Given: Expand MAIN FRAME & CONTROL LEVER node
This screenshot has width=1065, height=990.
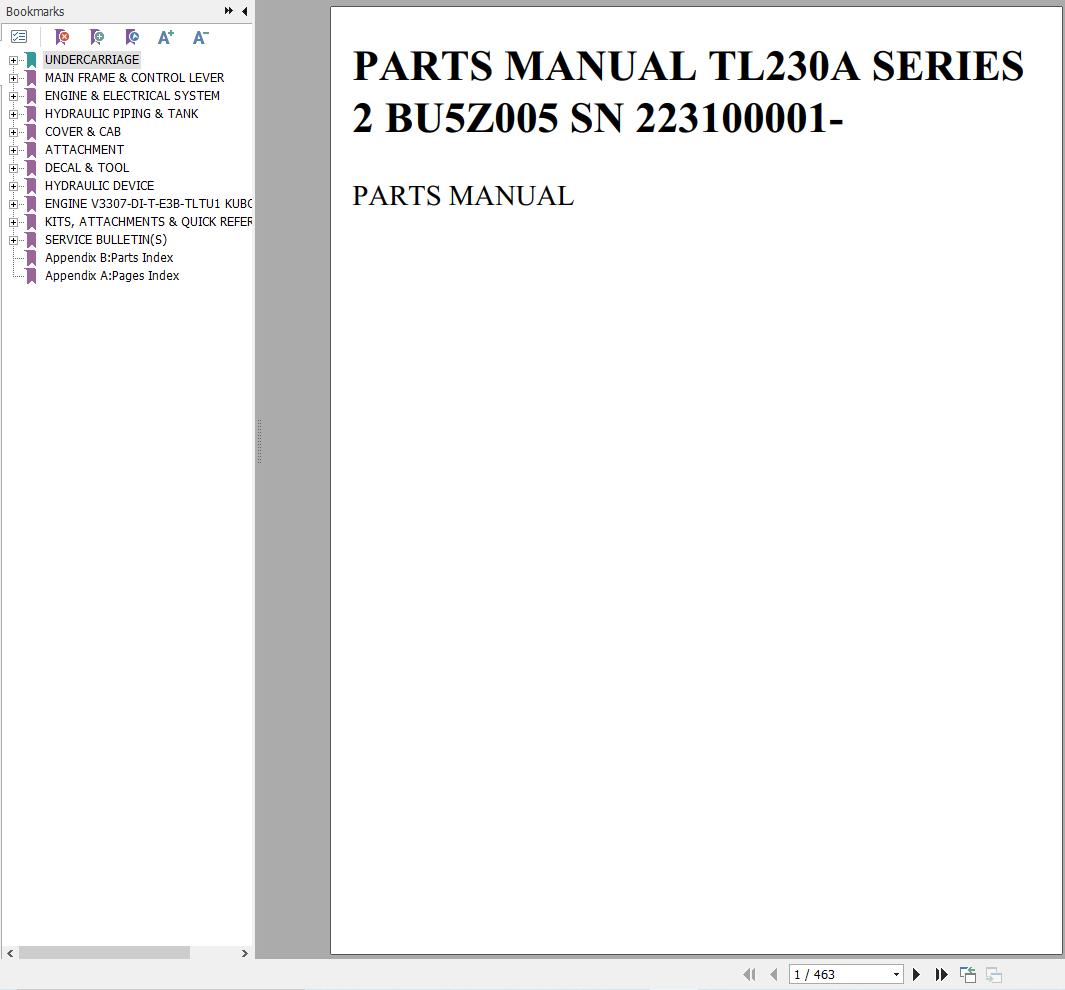Looking at the screenshot, I should [13, 78].
